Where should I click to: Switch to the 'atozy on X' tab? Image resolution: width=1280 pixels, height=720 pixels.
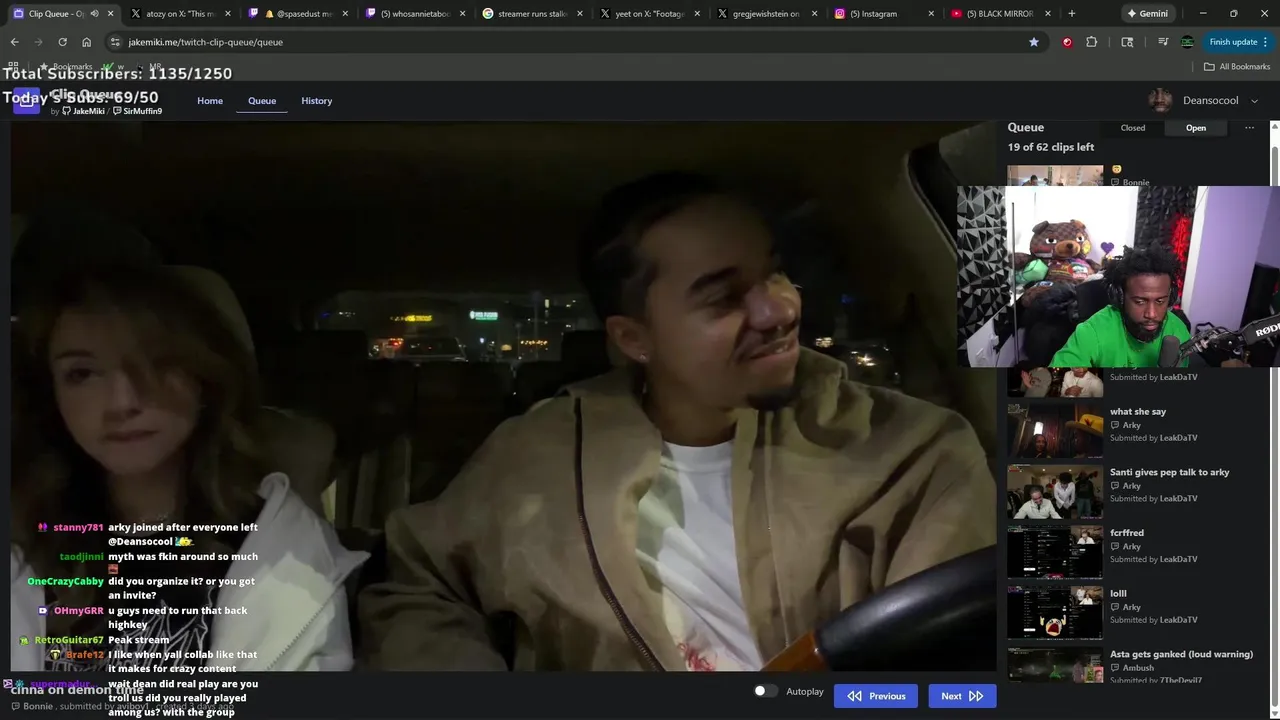click(x=180, y=14)
